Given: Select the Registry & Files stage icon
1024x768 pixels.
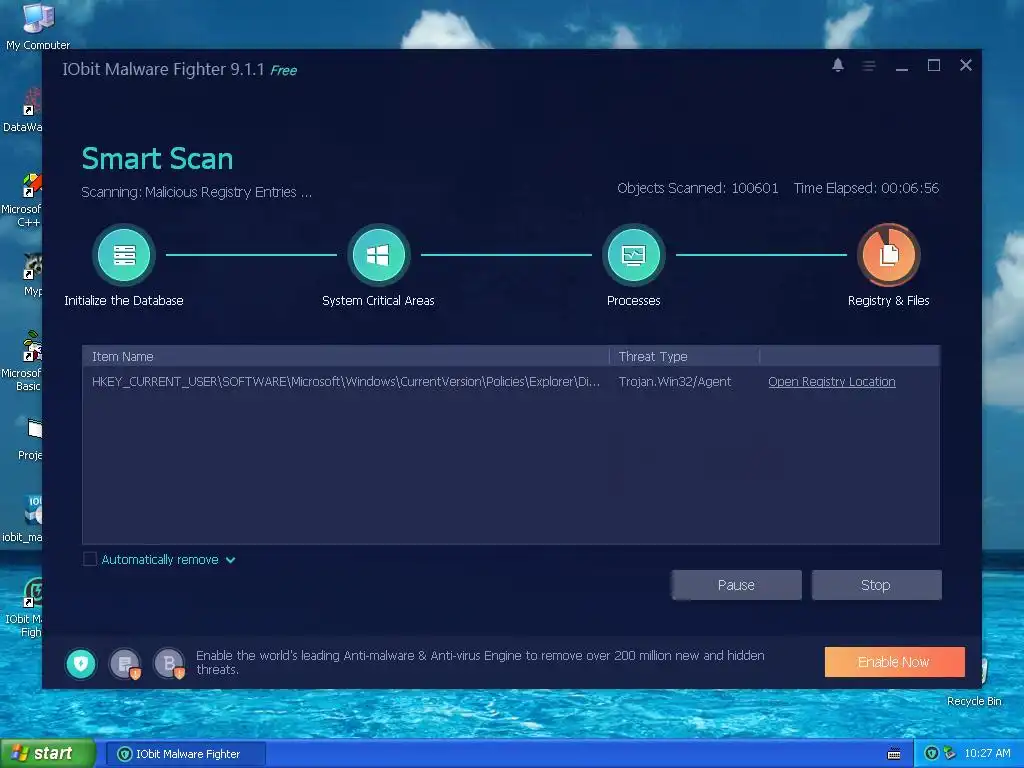Looking at the screenshot, I should pos(889,255).
